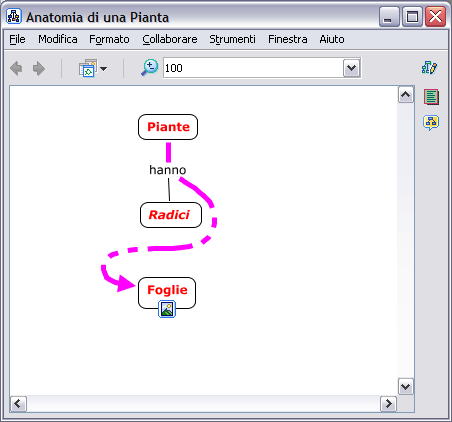Click the views window toolbar icon
452x422 pixels.
(88, 68)
